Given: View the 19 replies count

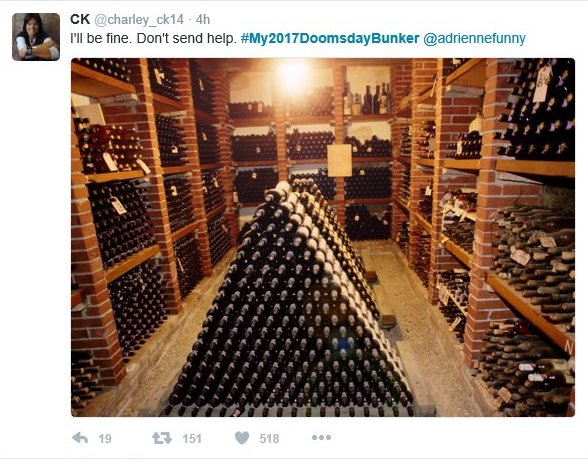Looking at the screenshot, I should (105, 438).
